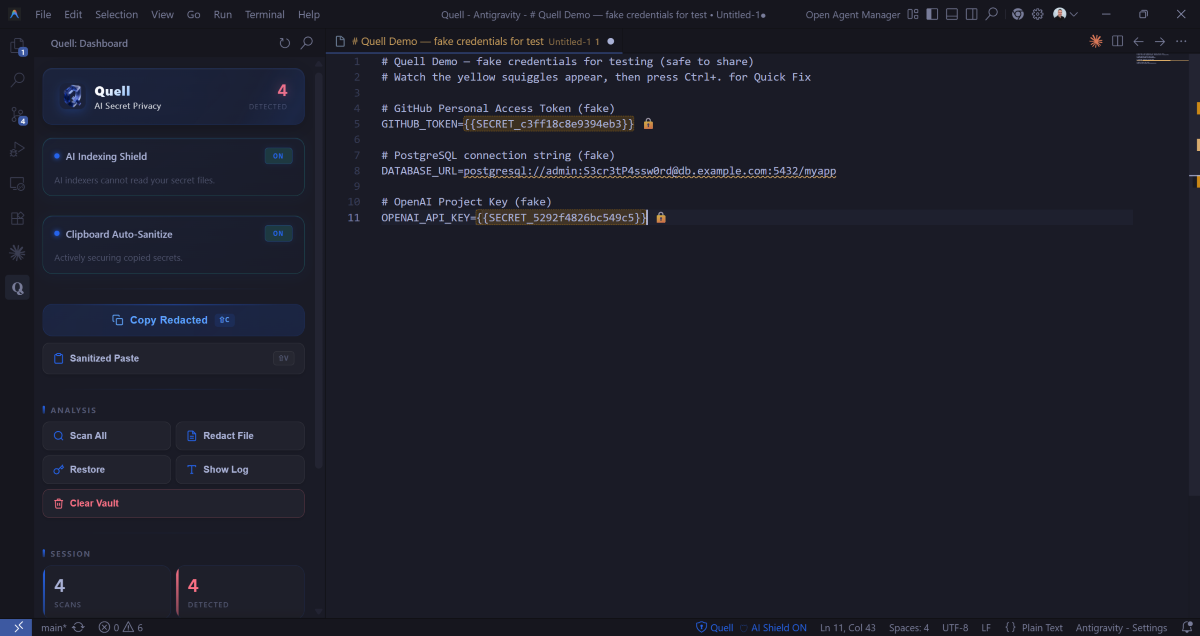Click the orange starburst icon in editor toolbar
The width and height of the screenshot is (1200, 636).
[1096, 41]
